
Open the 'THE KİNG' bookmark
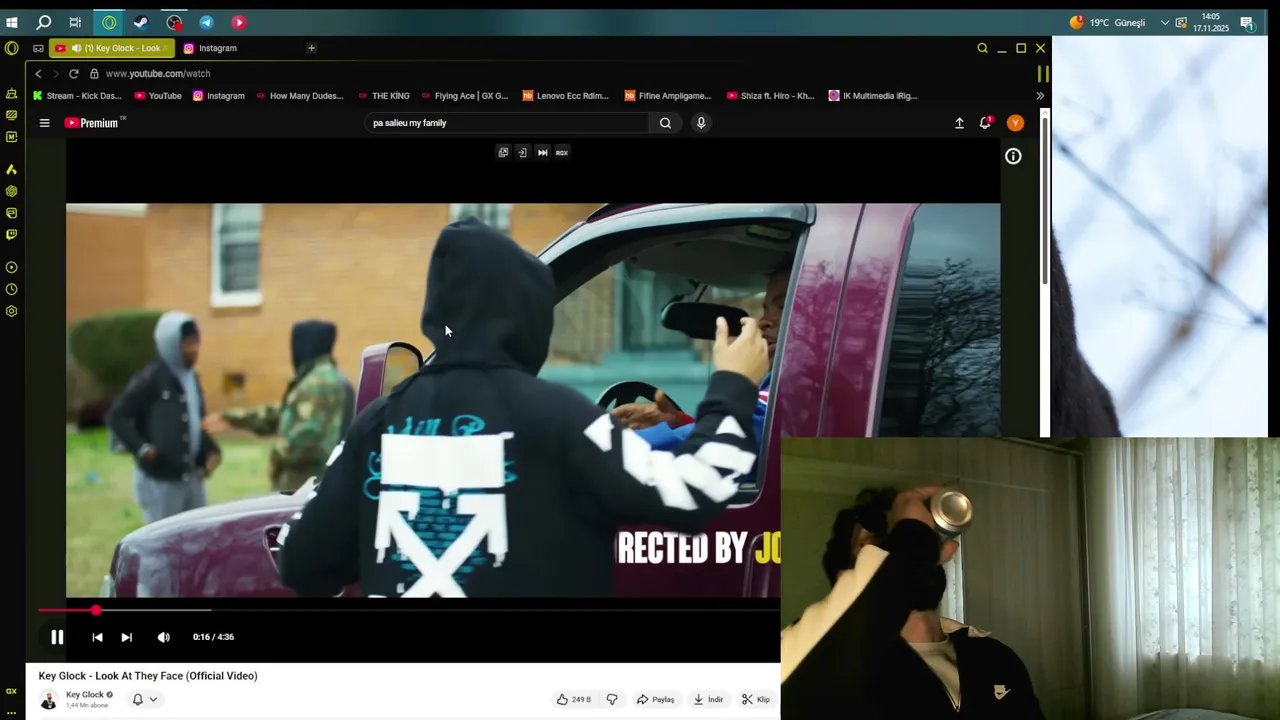pyautogui.click(x=384, y=96)
